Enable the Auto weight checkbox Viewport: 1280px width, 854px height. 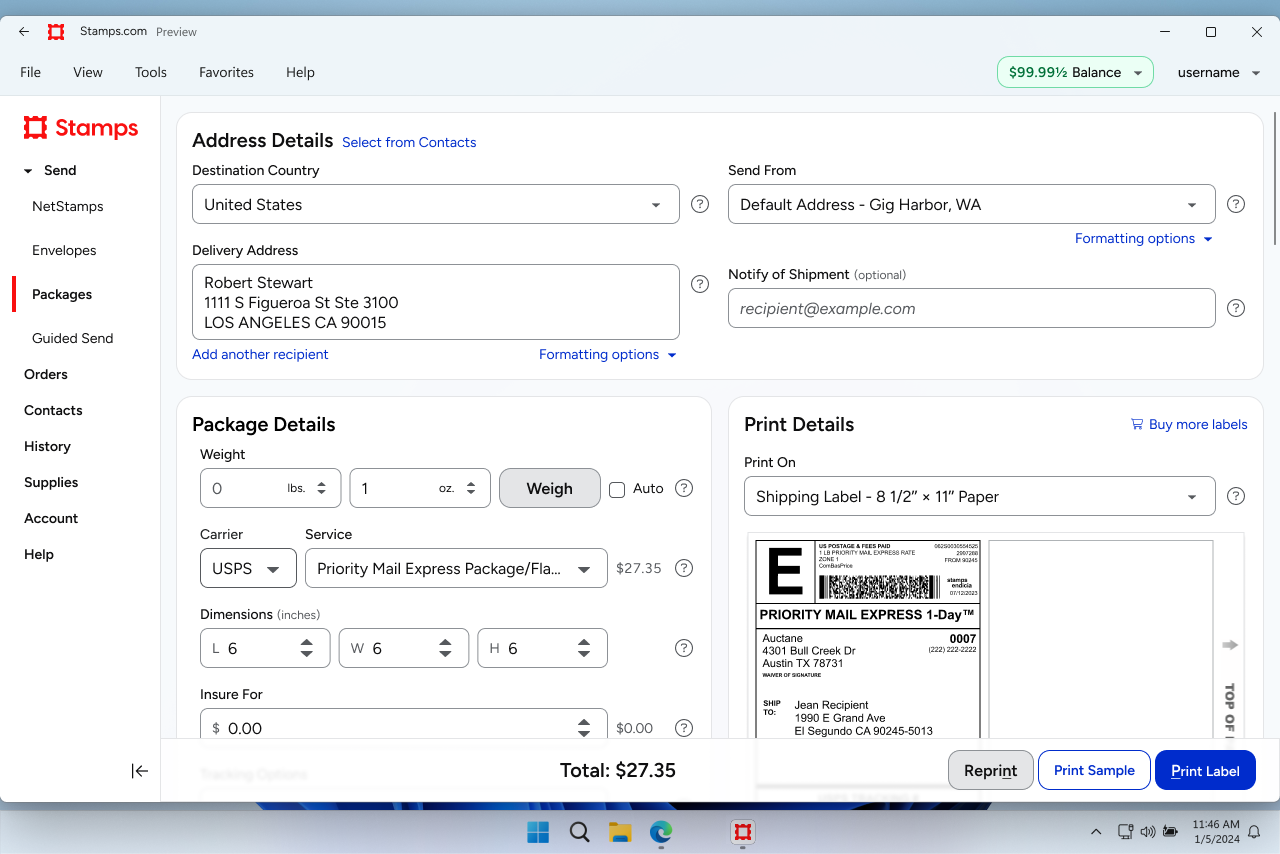point(617,489)
